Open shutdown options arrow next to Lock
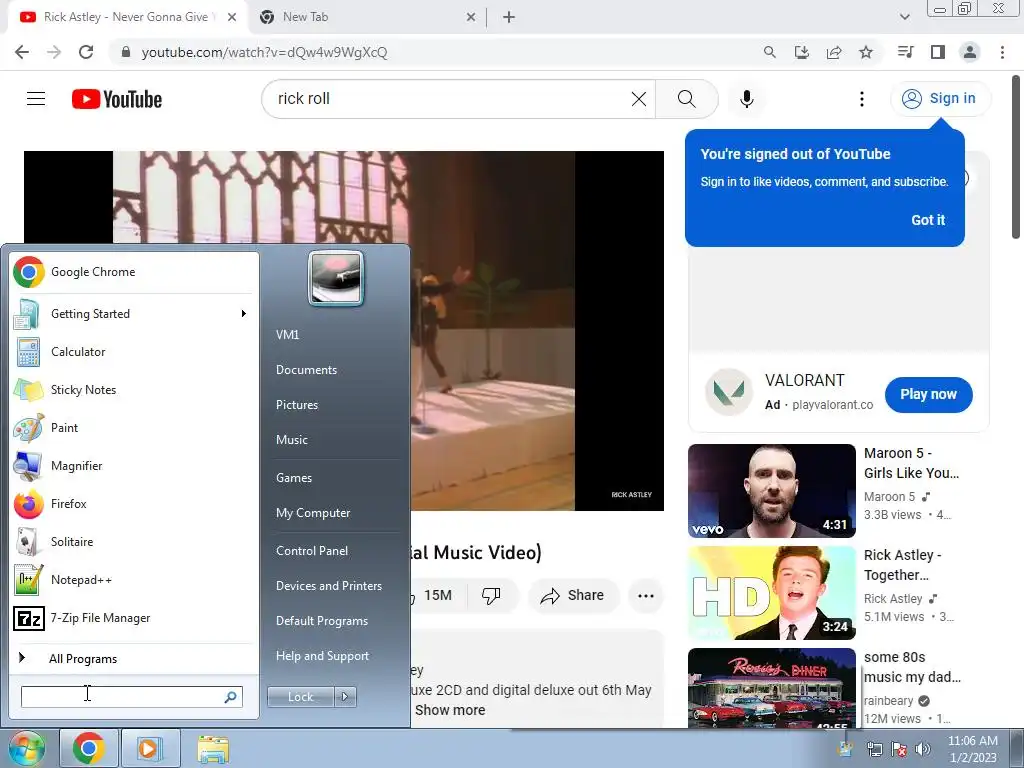The height and width of the screenshot is (768, 1024). pyautogui.click(x=345, y=697)
